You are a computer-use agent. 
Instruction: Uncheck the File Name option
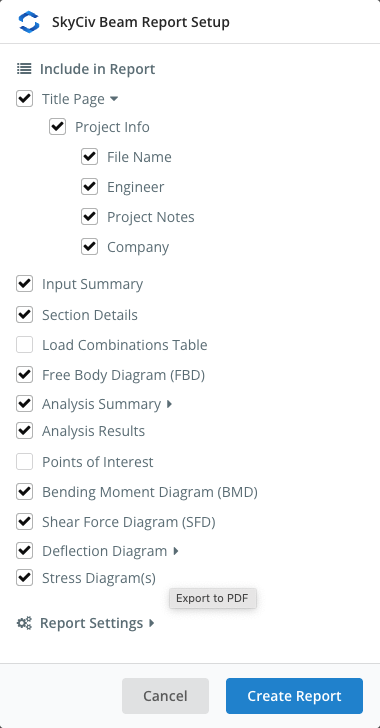coord(89,156)
